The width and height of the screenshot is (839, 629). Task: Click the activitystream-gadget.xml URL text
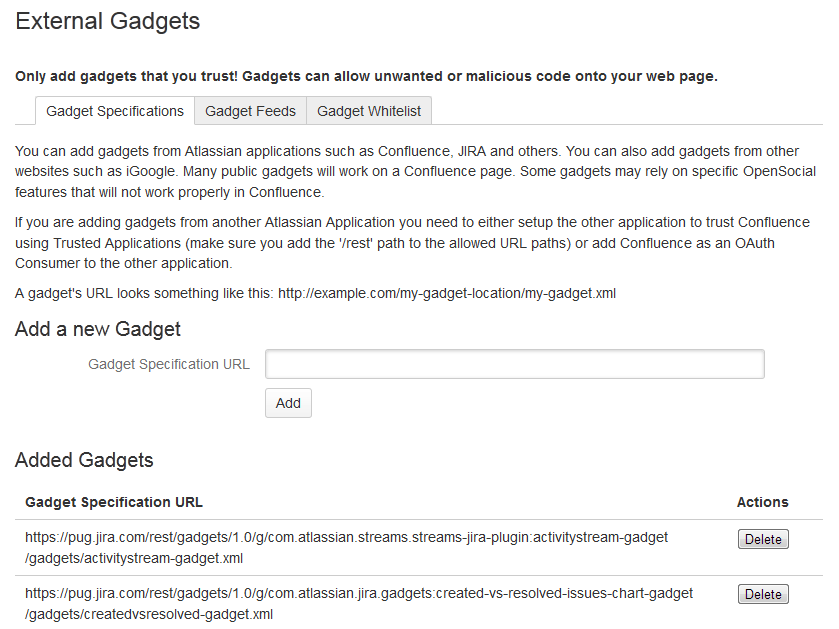coord(346,547)
